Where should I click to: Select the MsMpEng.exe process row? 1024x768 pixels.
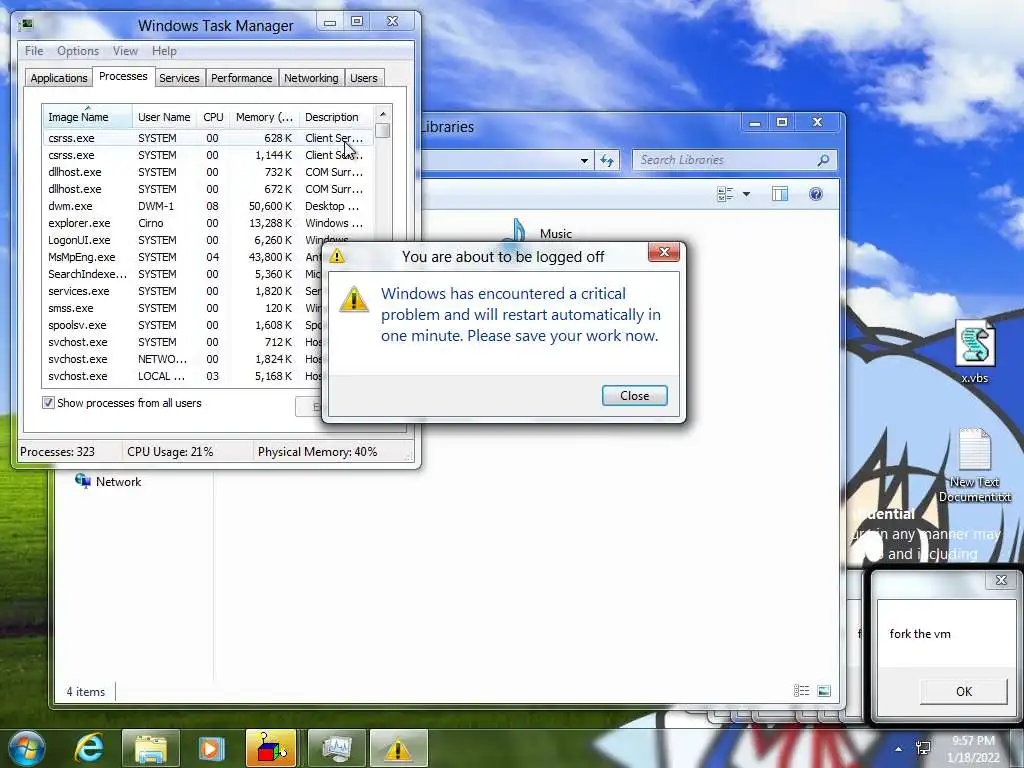[183, 257]
